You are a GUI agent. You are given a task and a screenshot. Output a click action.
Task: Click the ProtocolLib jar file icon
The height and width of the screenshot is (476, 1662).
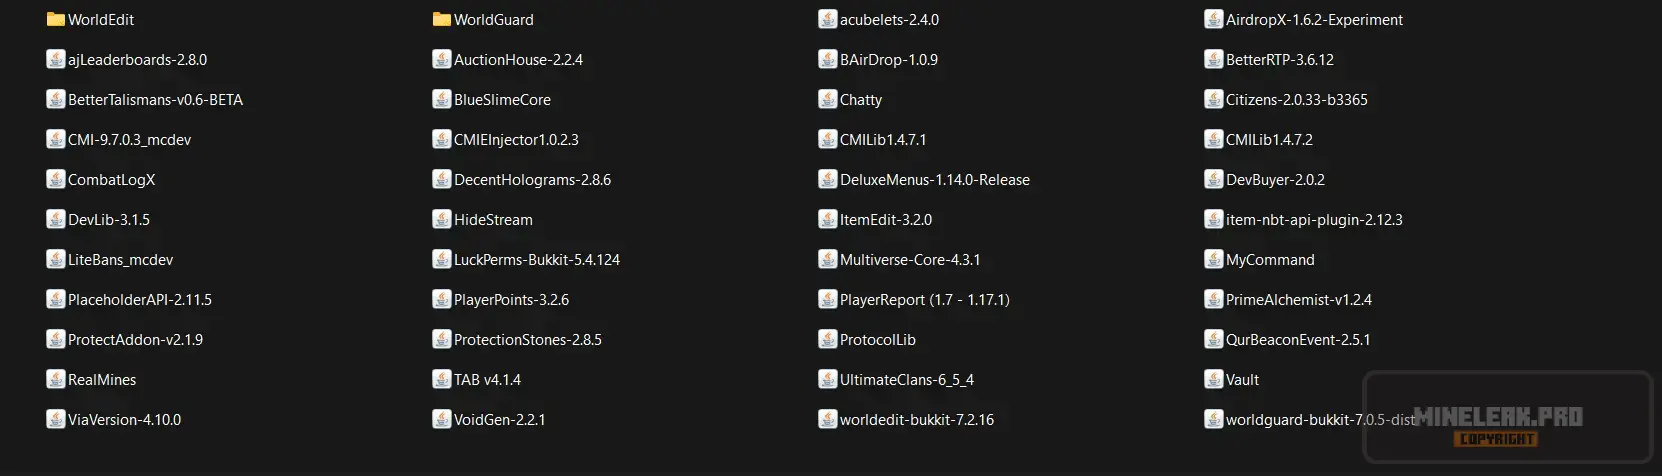[x=828, y=339]
